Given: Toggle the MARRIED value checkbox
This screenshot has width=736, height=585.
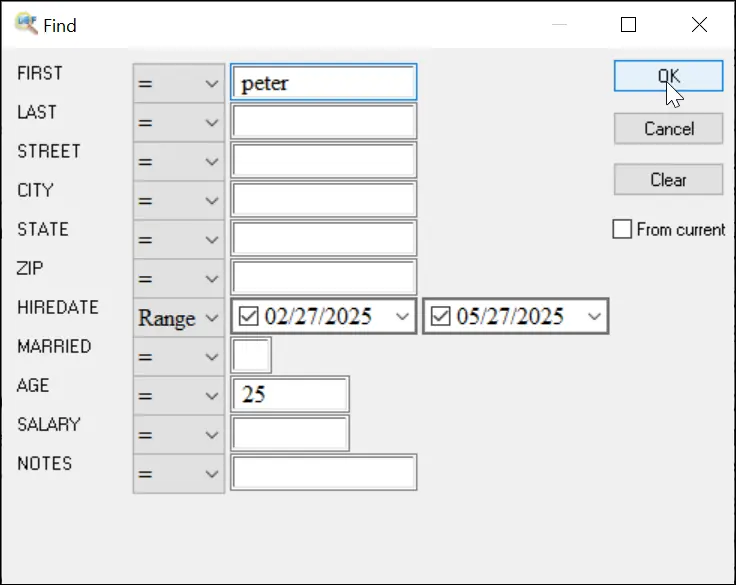Looking at the screenshot, I should click(x=251, y=355).
